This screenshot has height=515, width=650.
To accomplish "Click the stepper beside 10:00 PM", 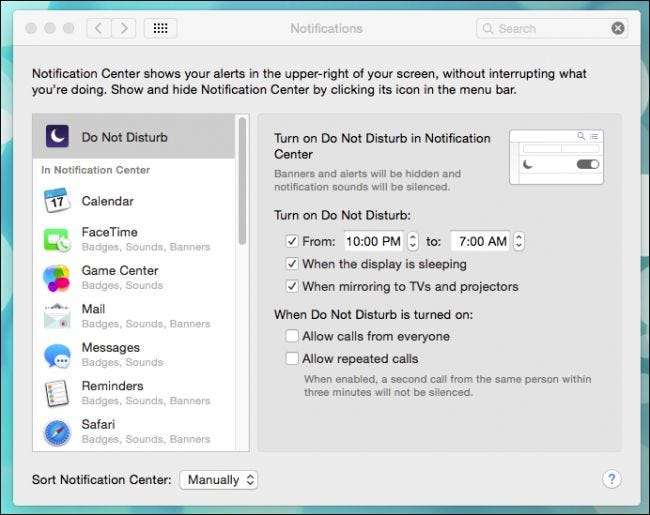I will [x=413, y=241].
